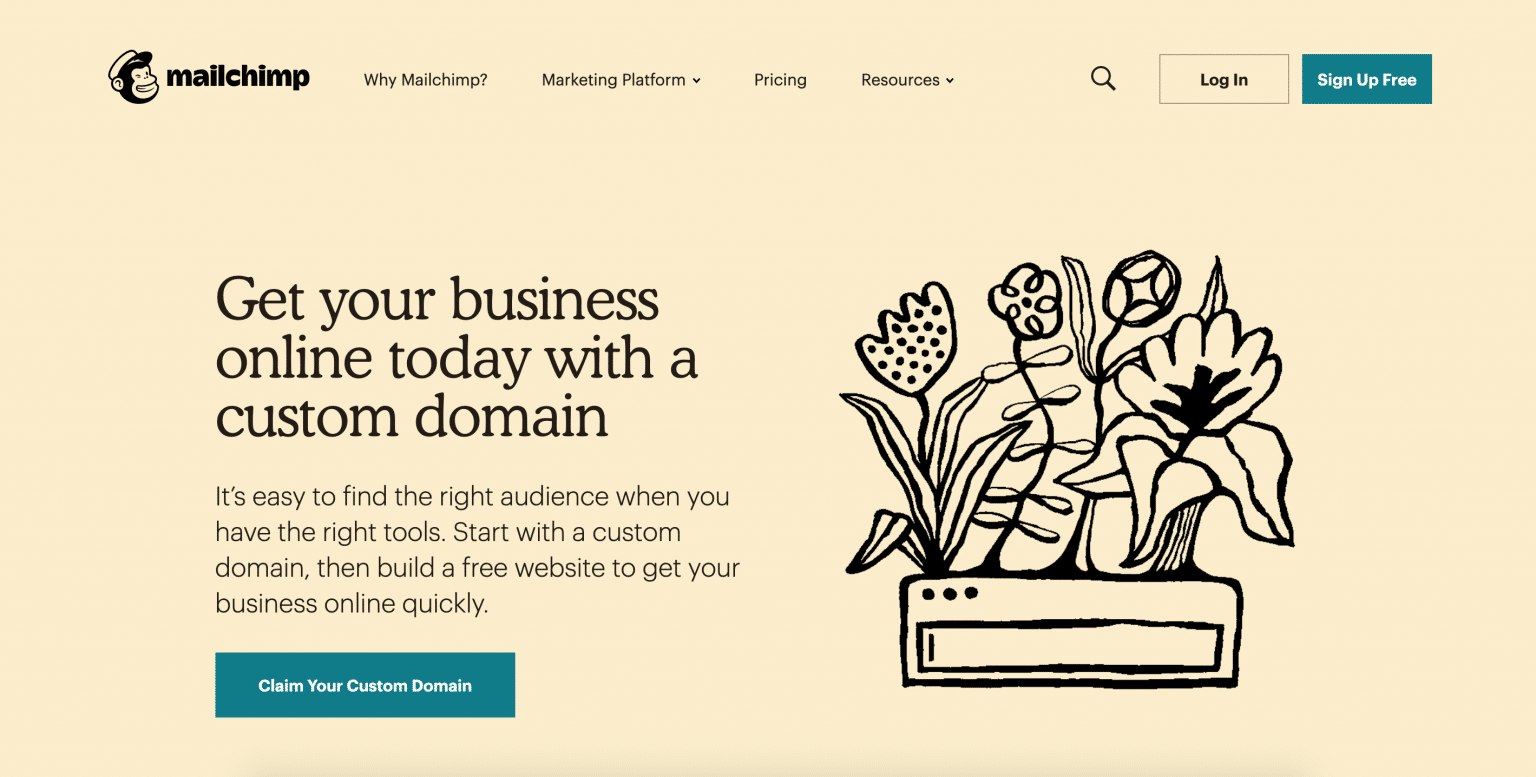Click Claim Your Custom Domain
Viewport: 1536px width, 777px height.
click(x=365, y=685)
